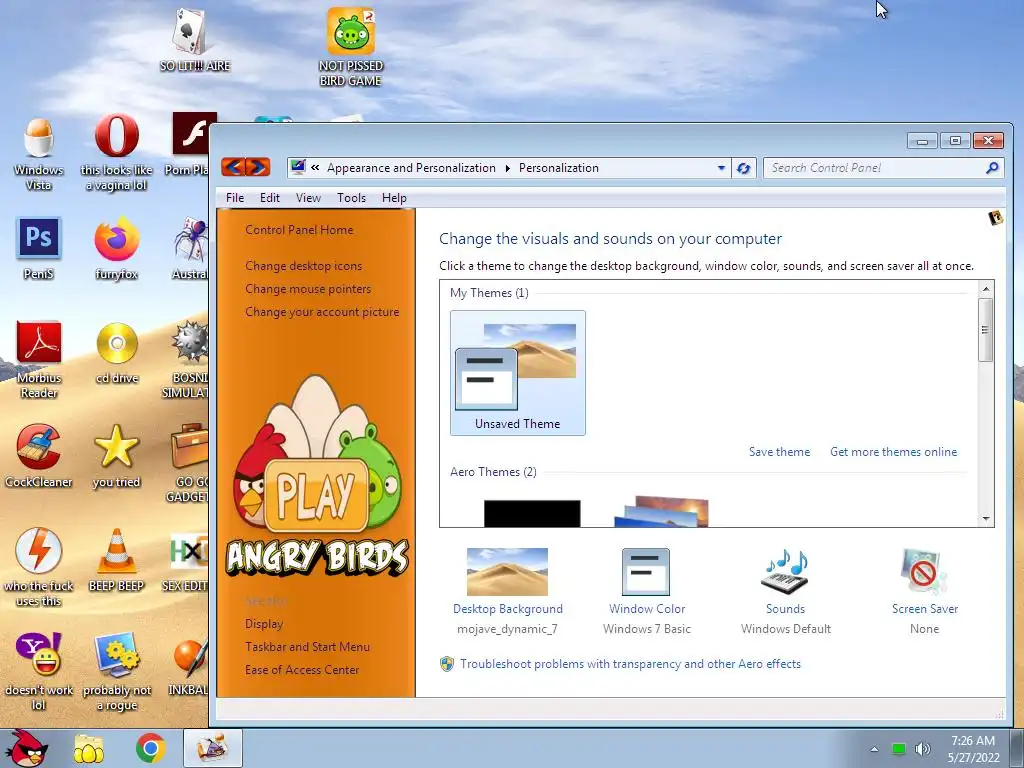This screenshot has height=768, width=1024.
Task: Select the Unsaved Theme thumbnail
Action: (518, 373)
